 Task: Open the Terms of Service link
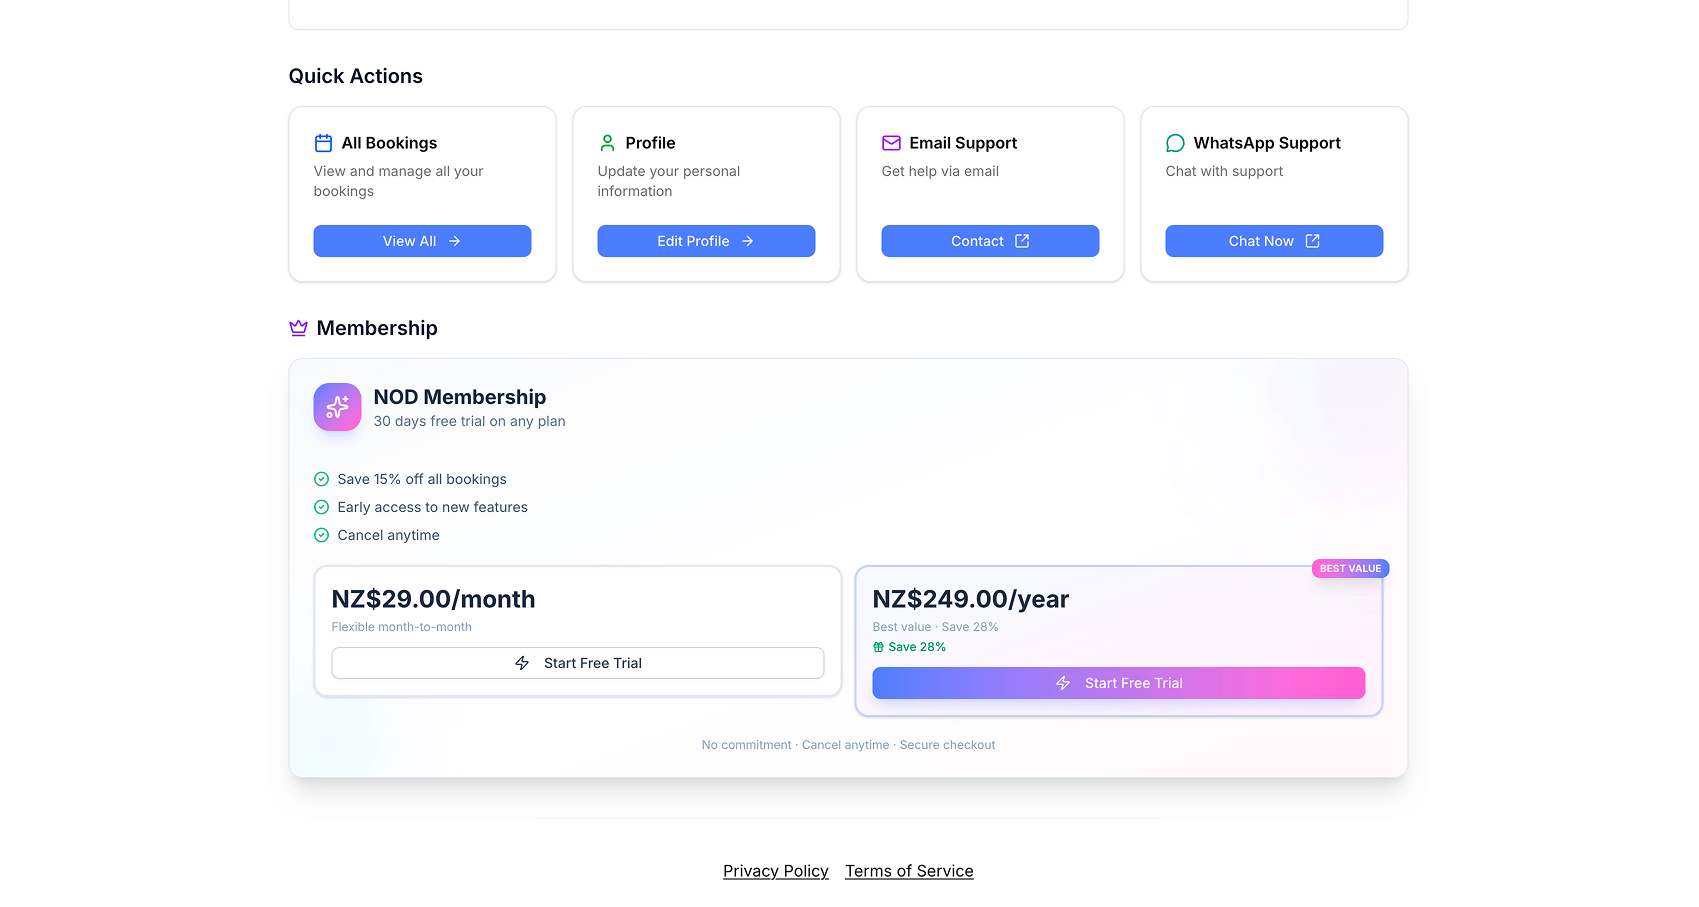click(909, 871)
